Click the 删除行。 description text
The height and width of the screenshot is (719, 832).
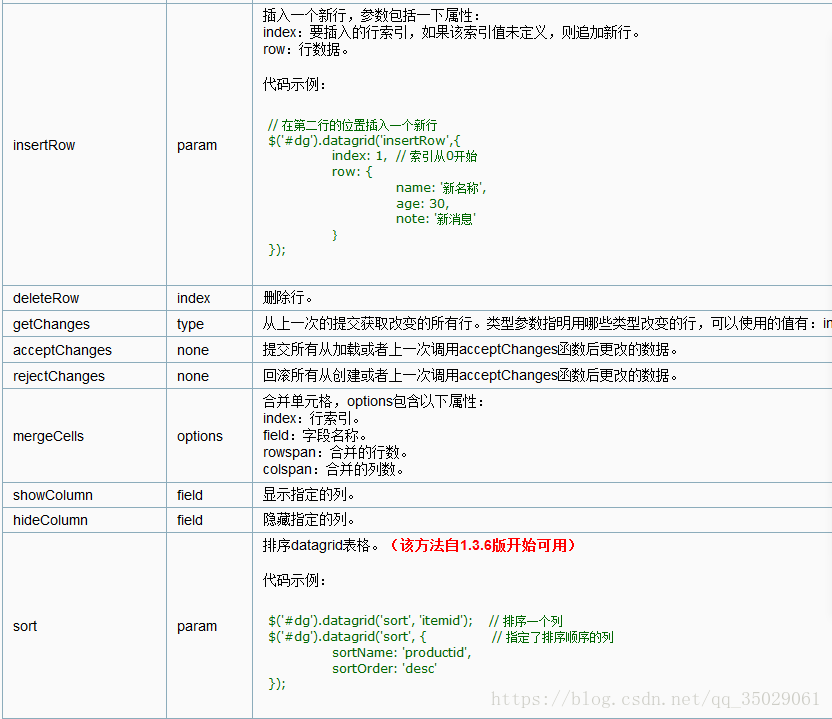coord(288,298)
